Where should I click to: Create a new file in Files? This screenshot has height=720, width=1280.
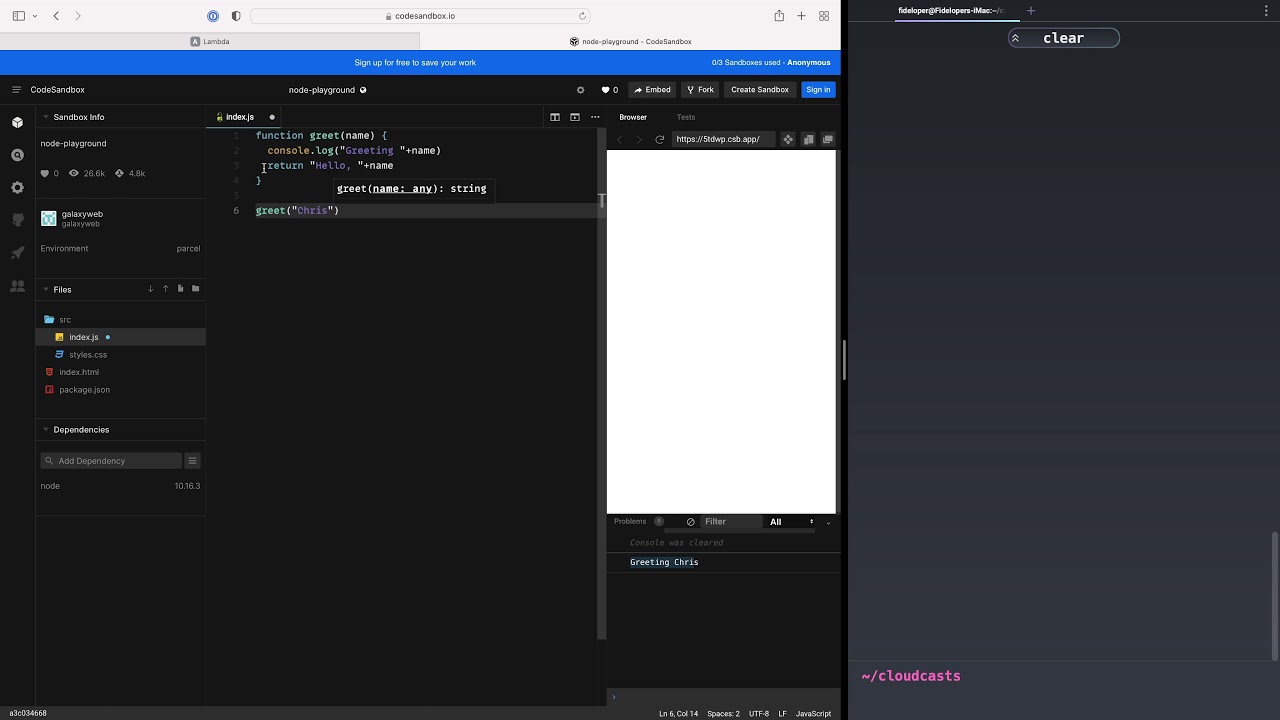tap(180, 289)
